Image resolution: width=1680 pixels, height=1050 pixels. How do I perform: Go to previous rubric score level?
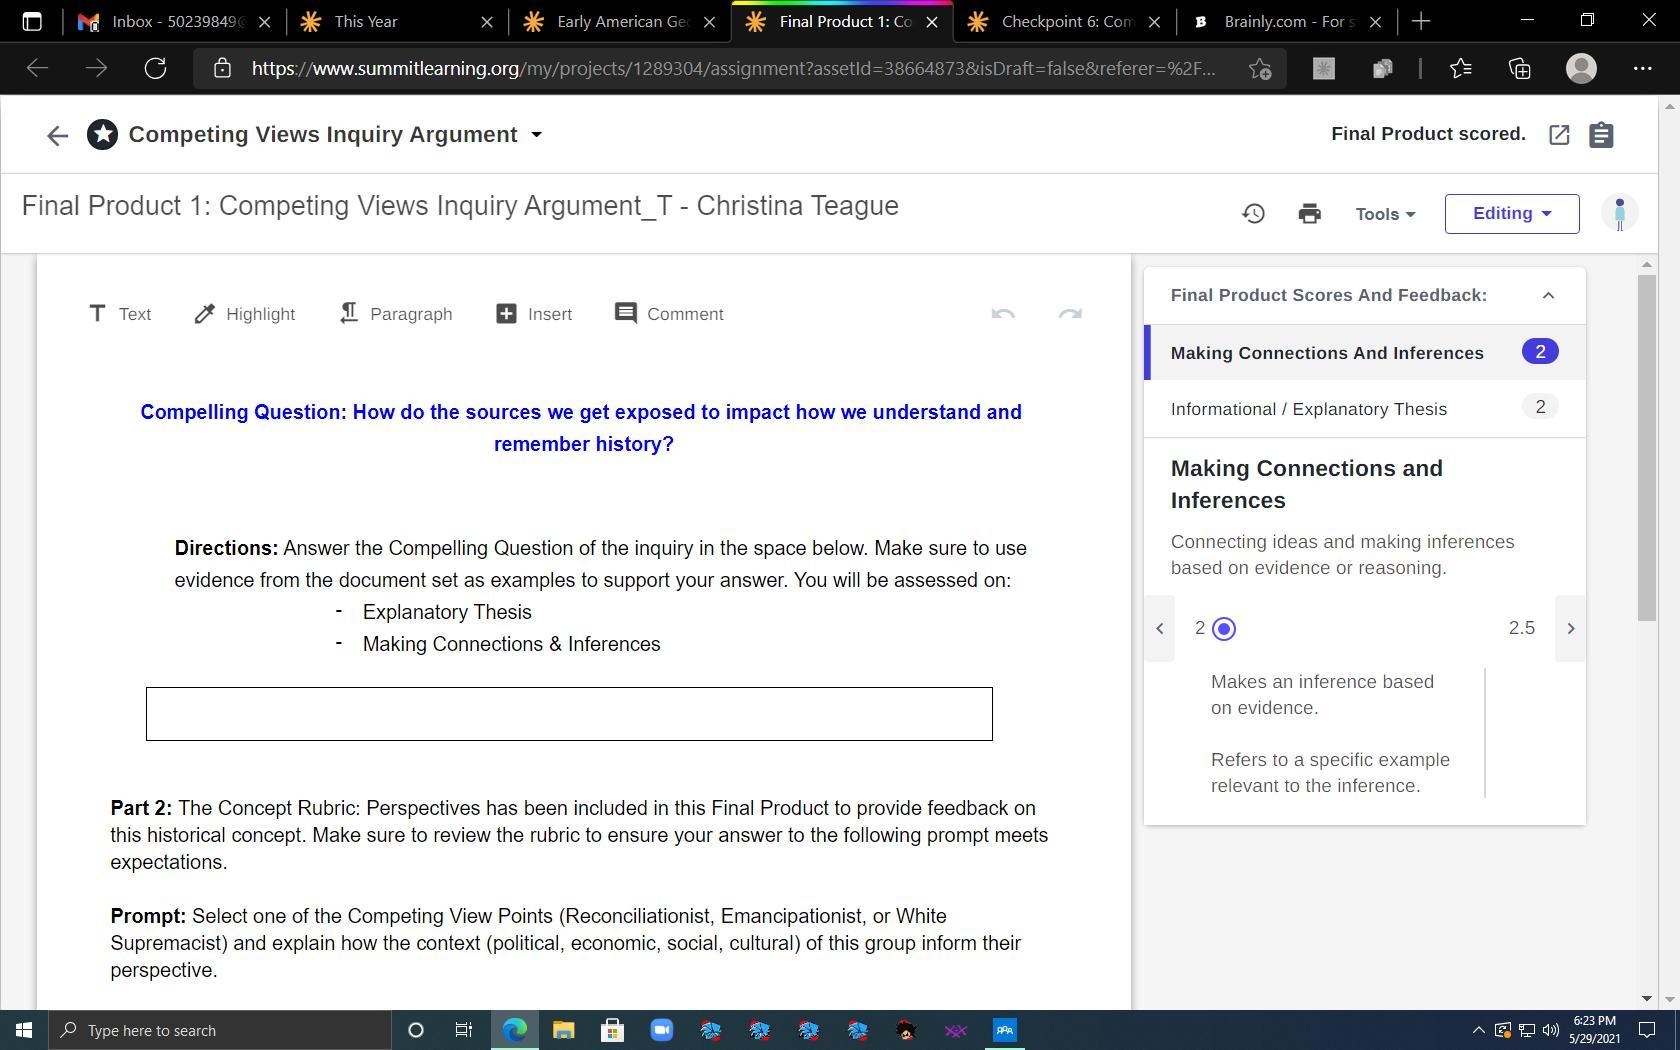tap(1160, 629)
